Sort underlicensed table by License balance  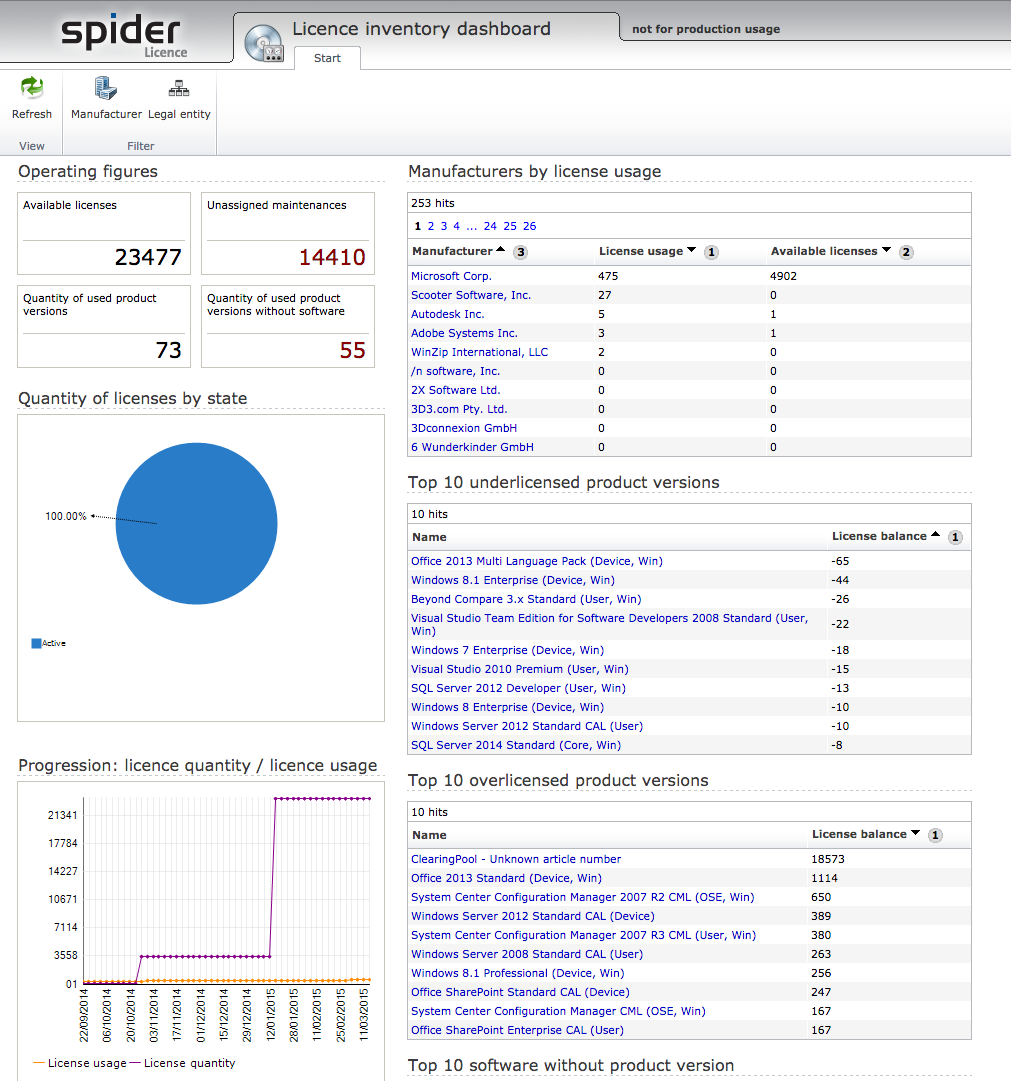point(879,536)
